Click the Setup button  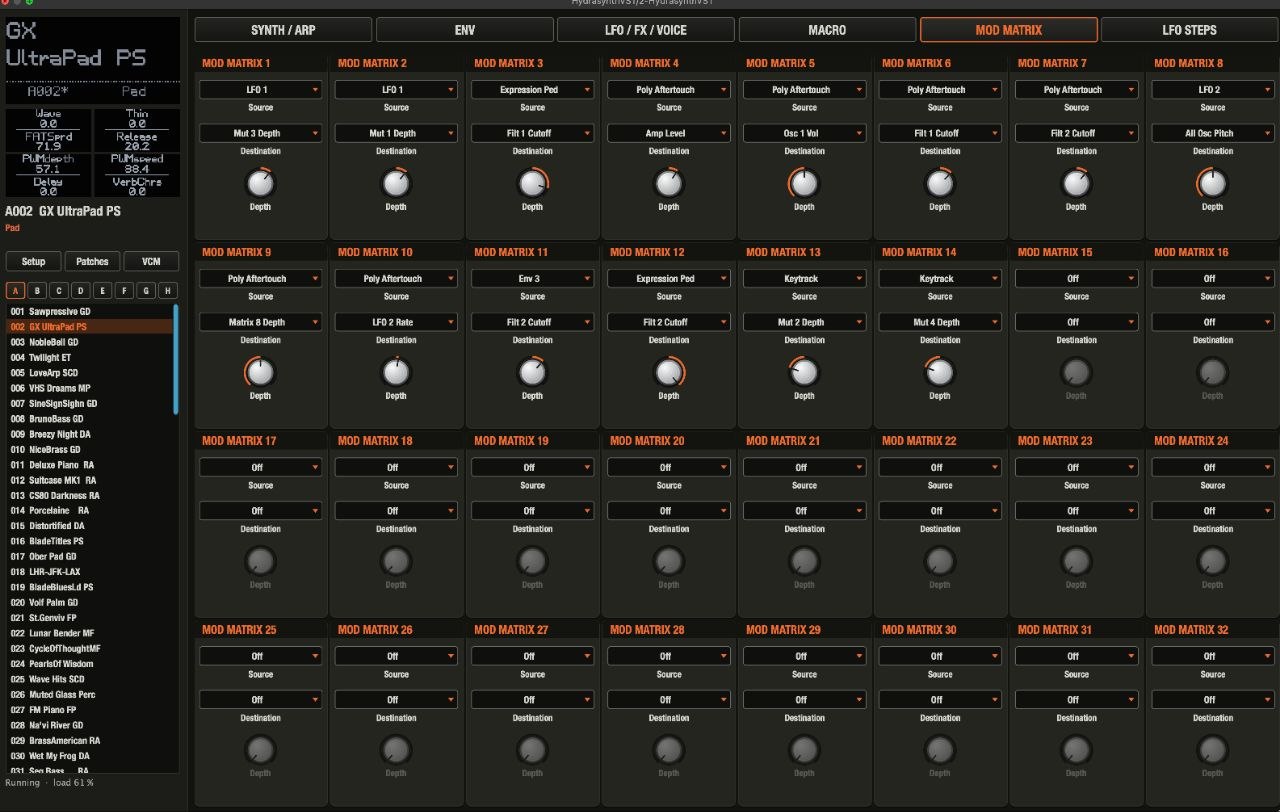click(34, 261)
